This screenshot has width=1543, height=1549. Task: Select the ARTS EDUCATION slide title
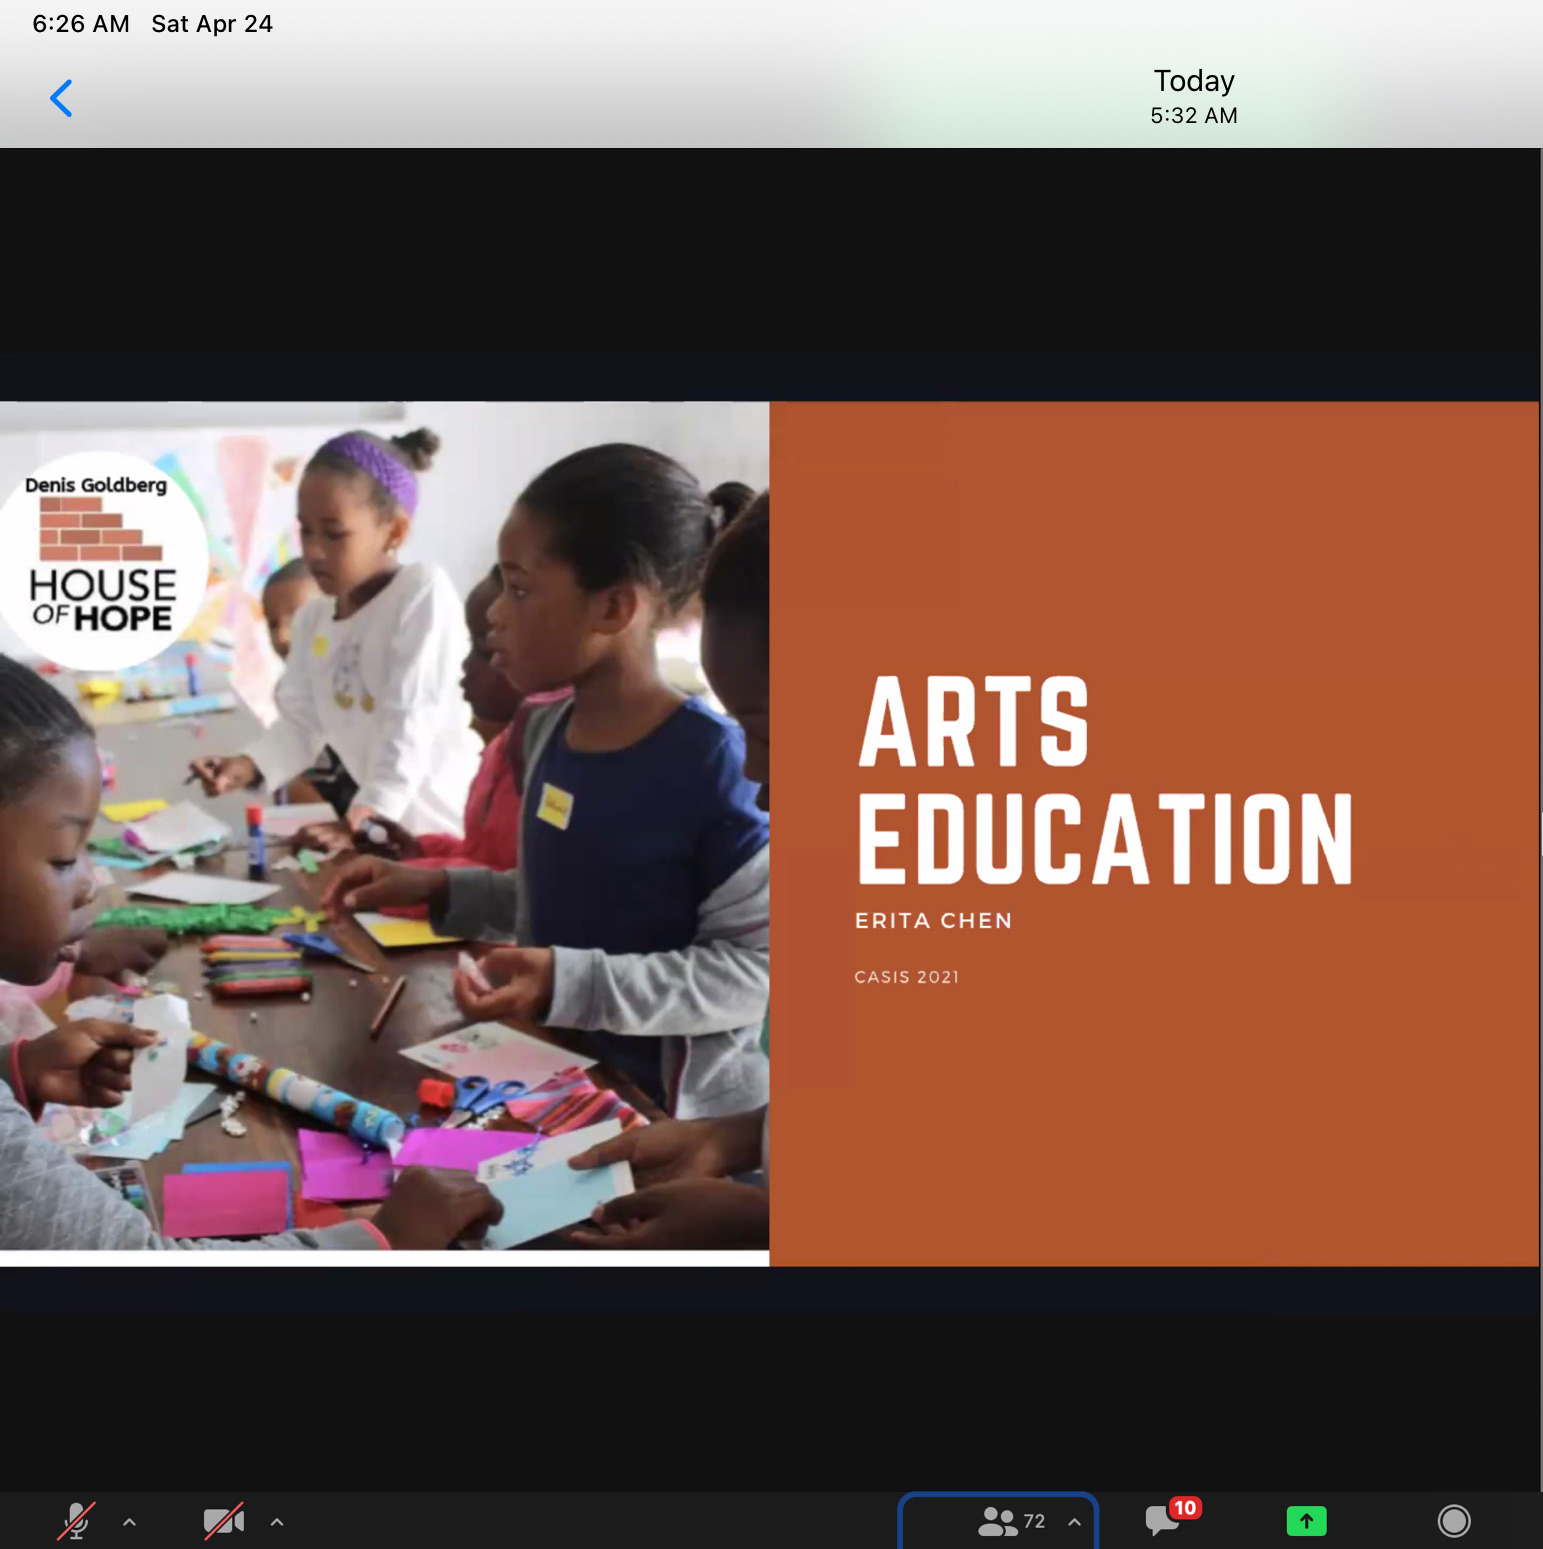[1104, 780]
